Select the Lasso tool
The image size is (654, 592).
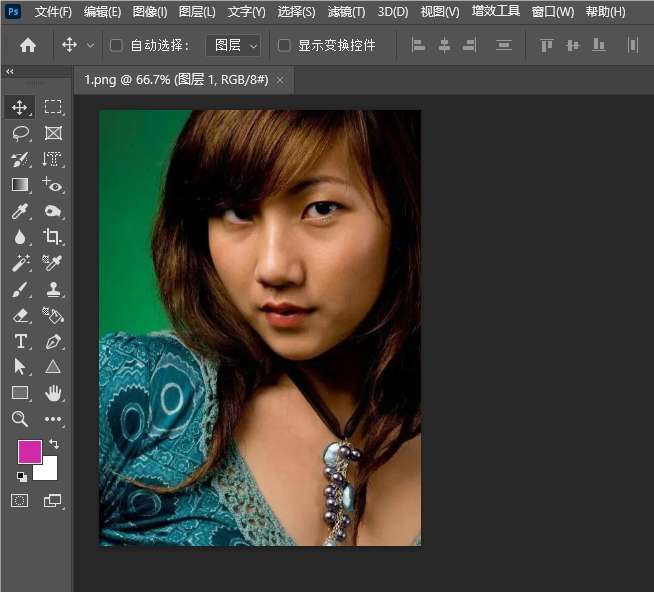tap(20, 133)
